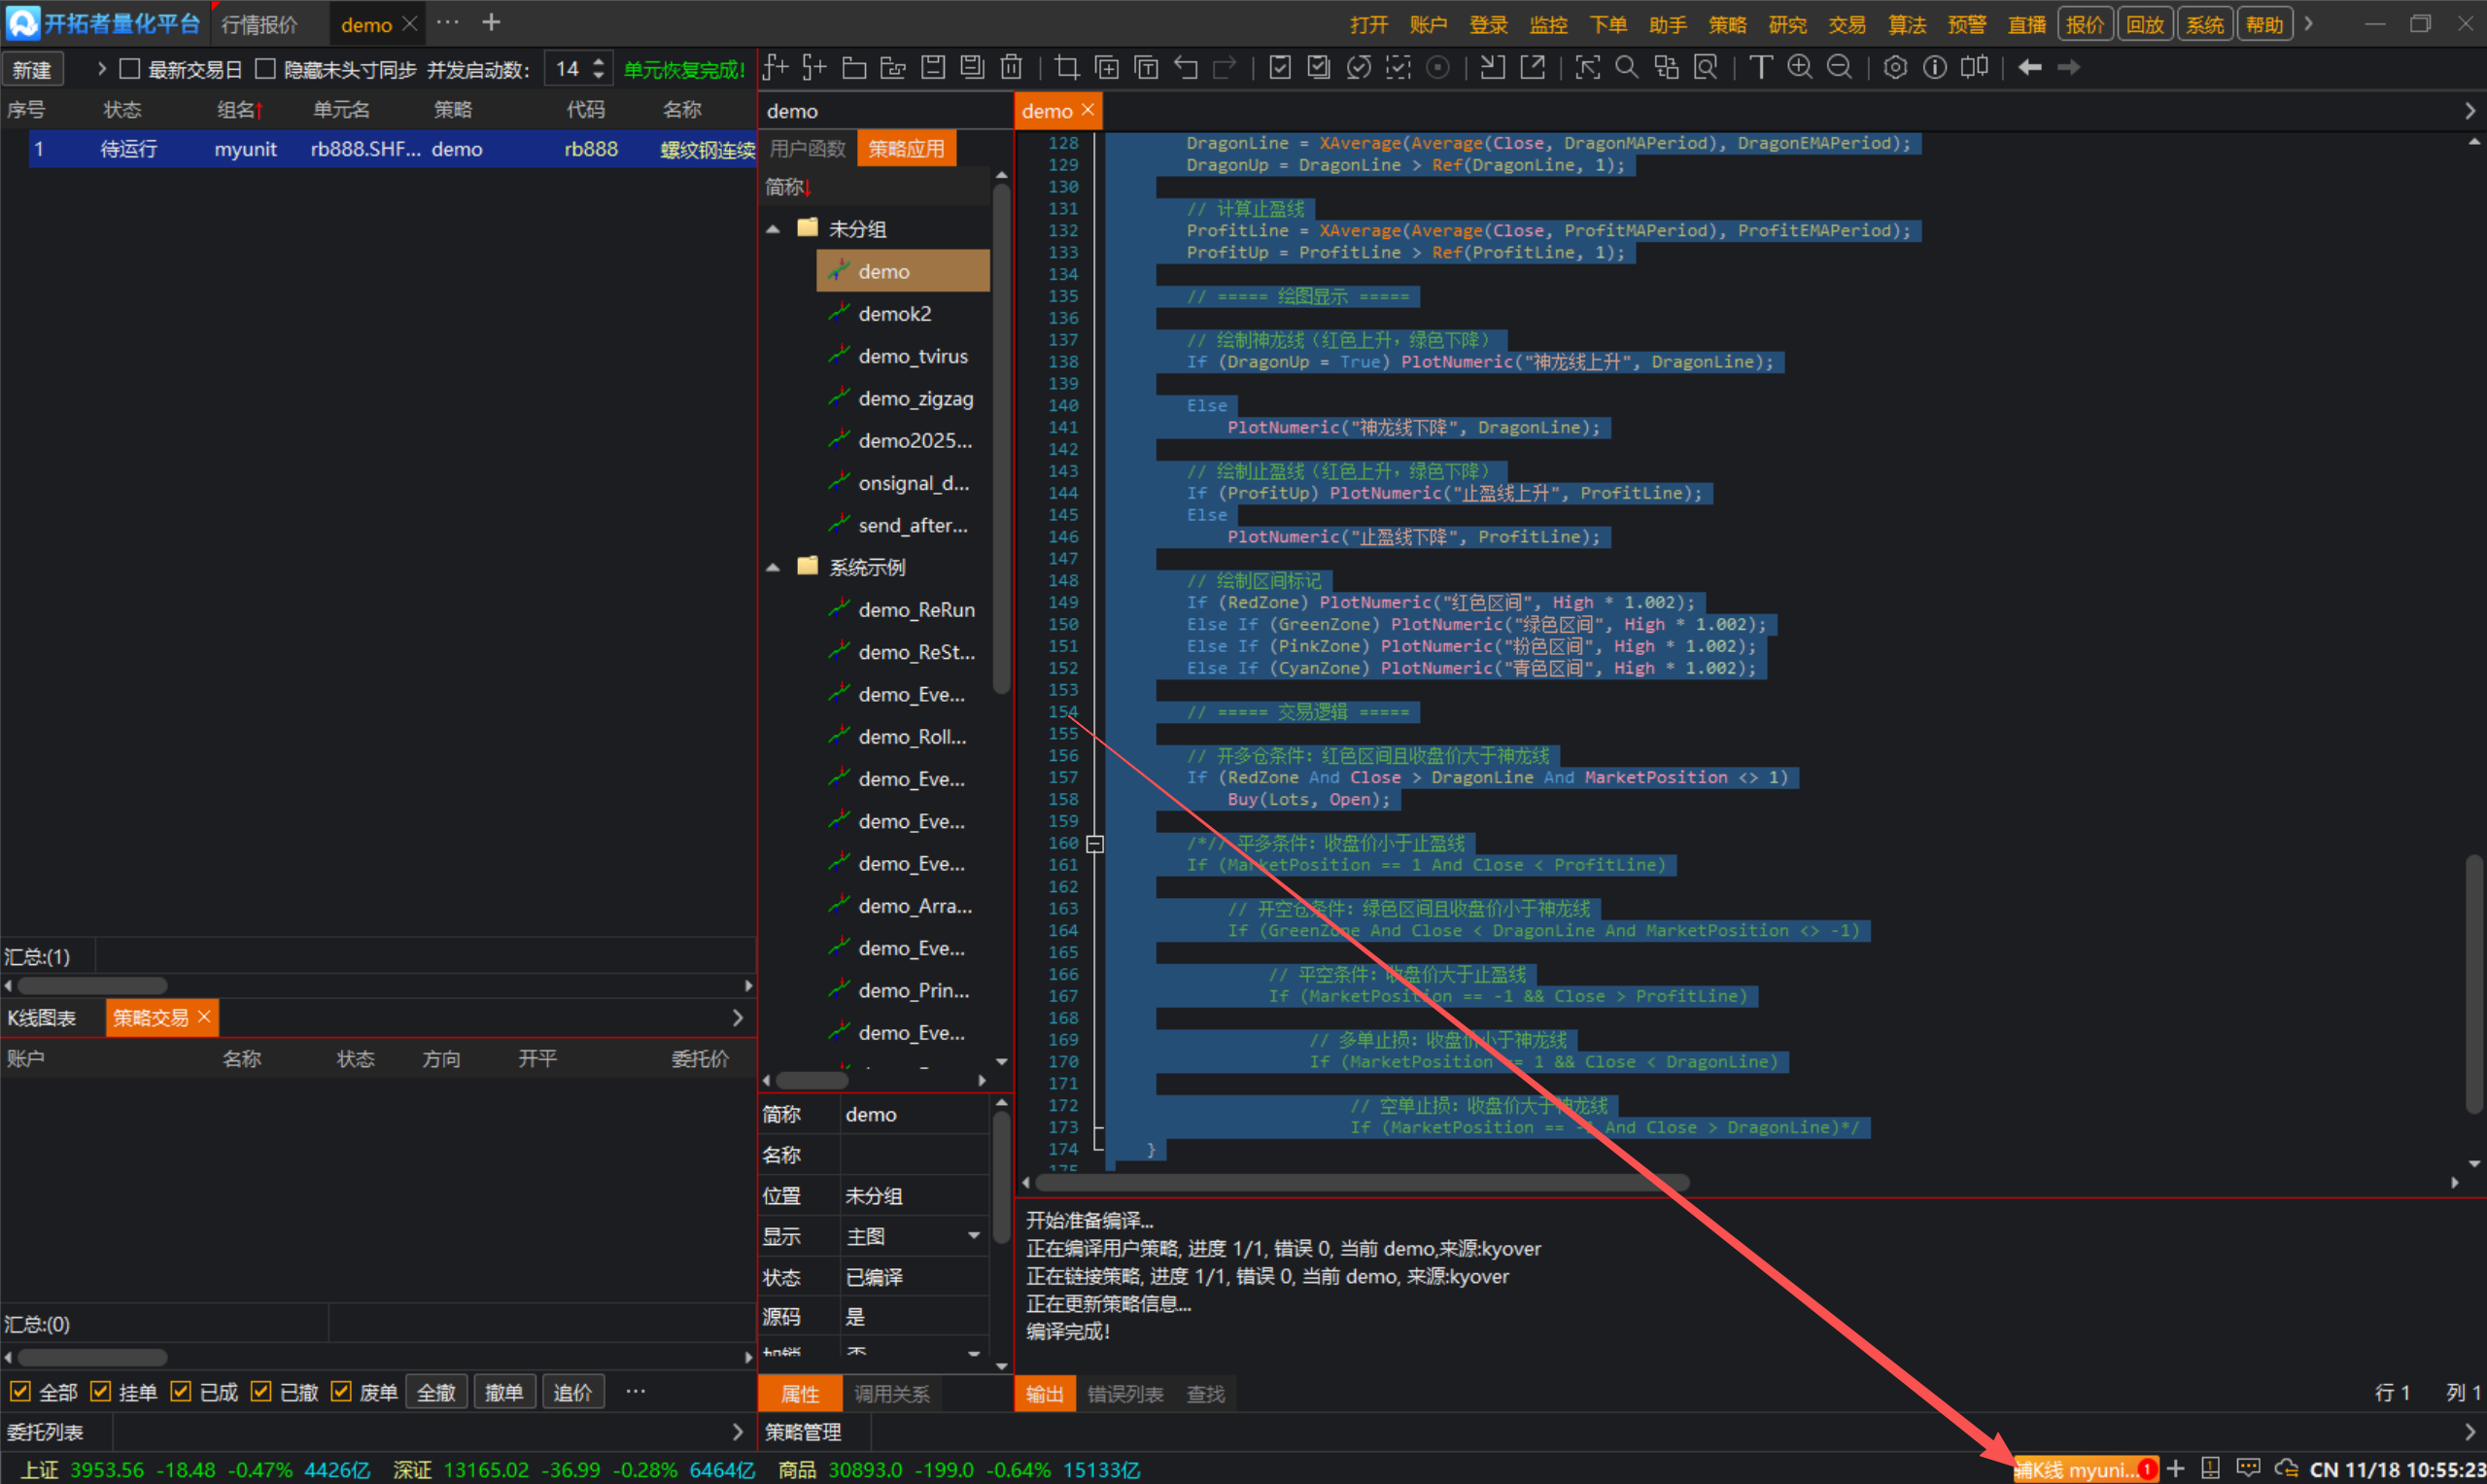
Task: Switch to the 错误列表 tab
Action: coord(1125,1393)
